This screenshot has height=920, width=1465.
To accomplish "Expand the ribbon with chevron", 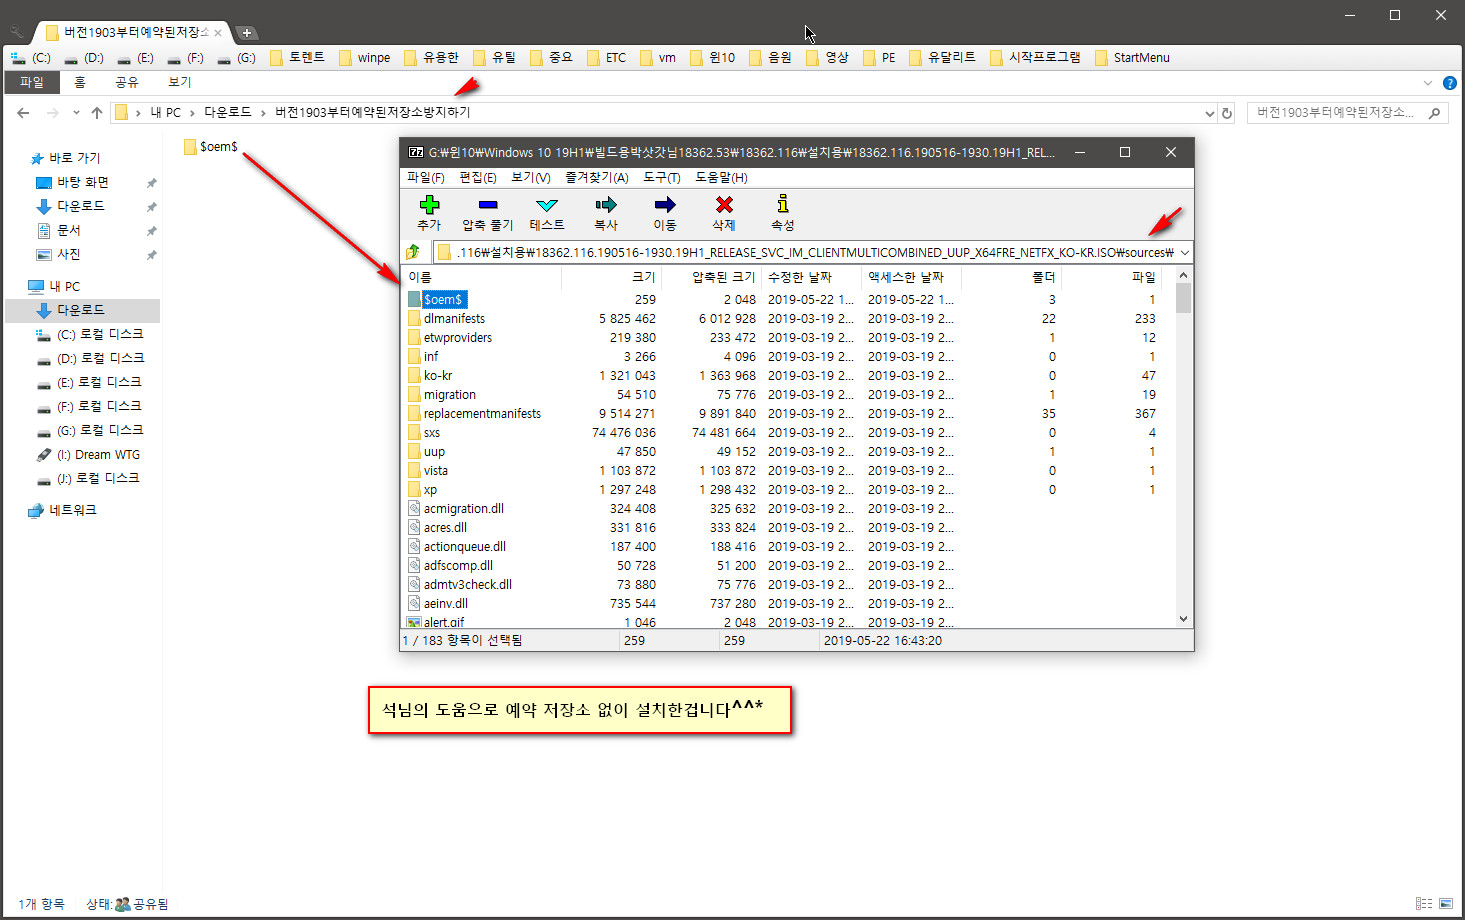I will [x=1427, y=83].
